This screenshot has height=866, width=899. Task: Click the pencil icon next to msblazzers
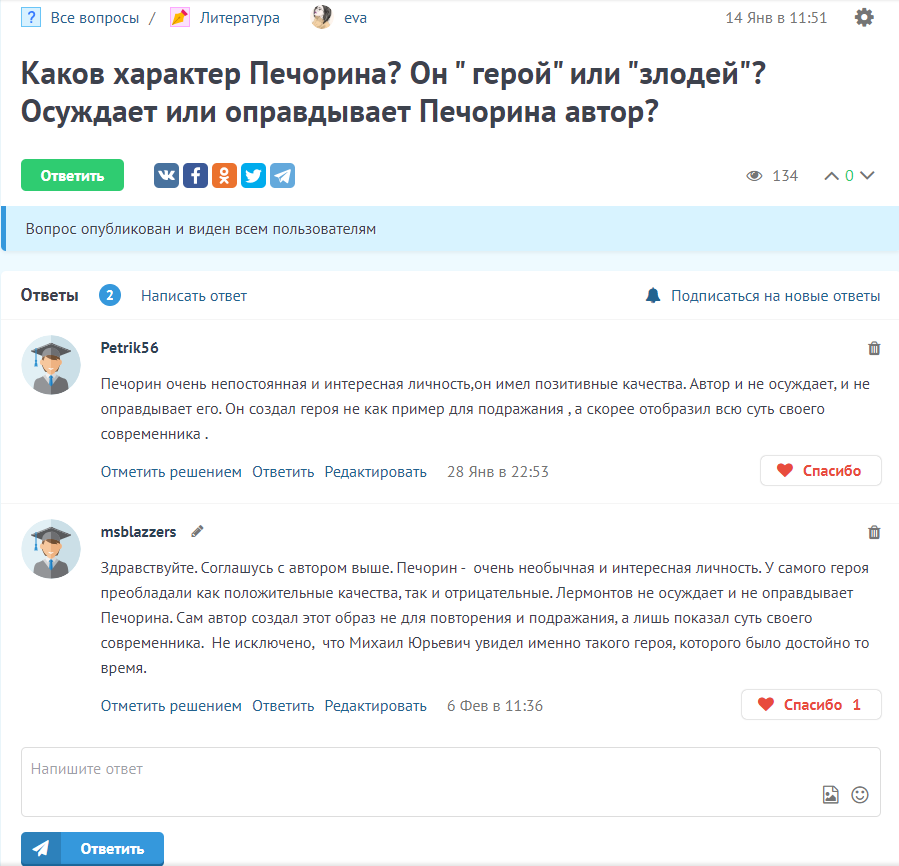pos(197,532)
